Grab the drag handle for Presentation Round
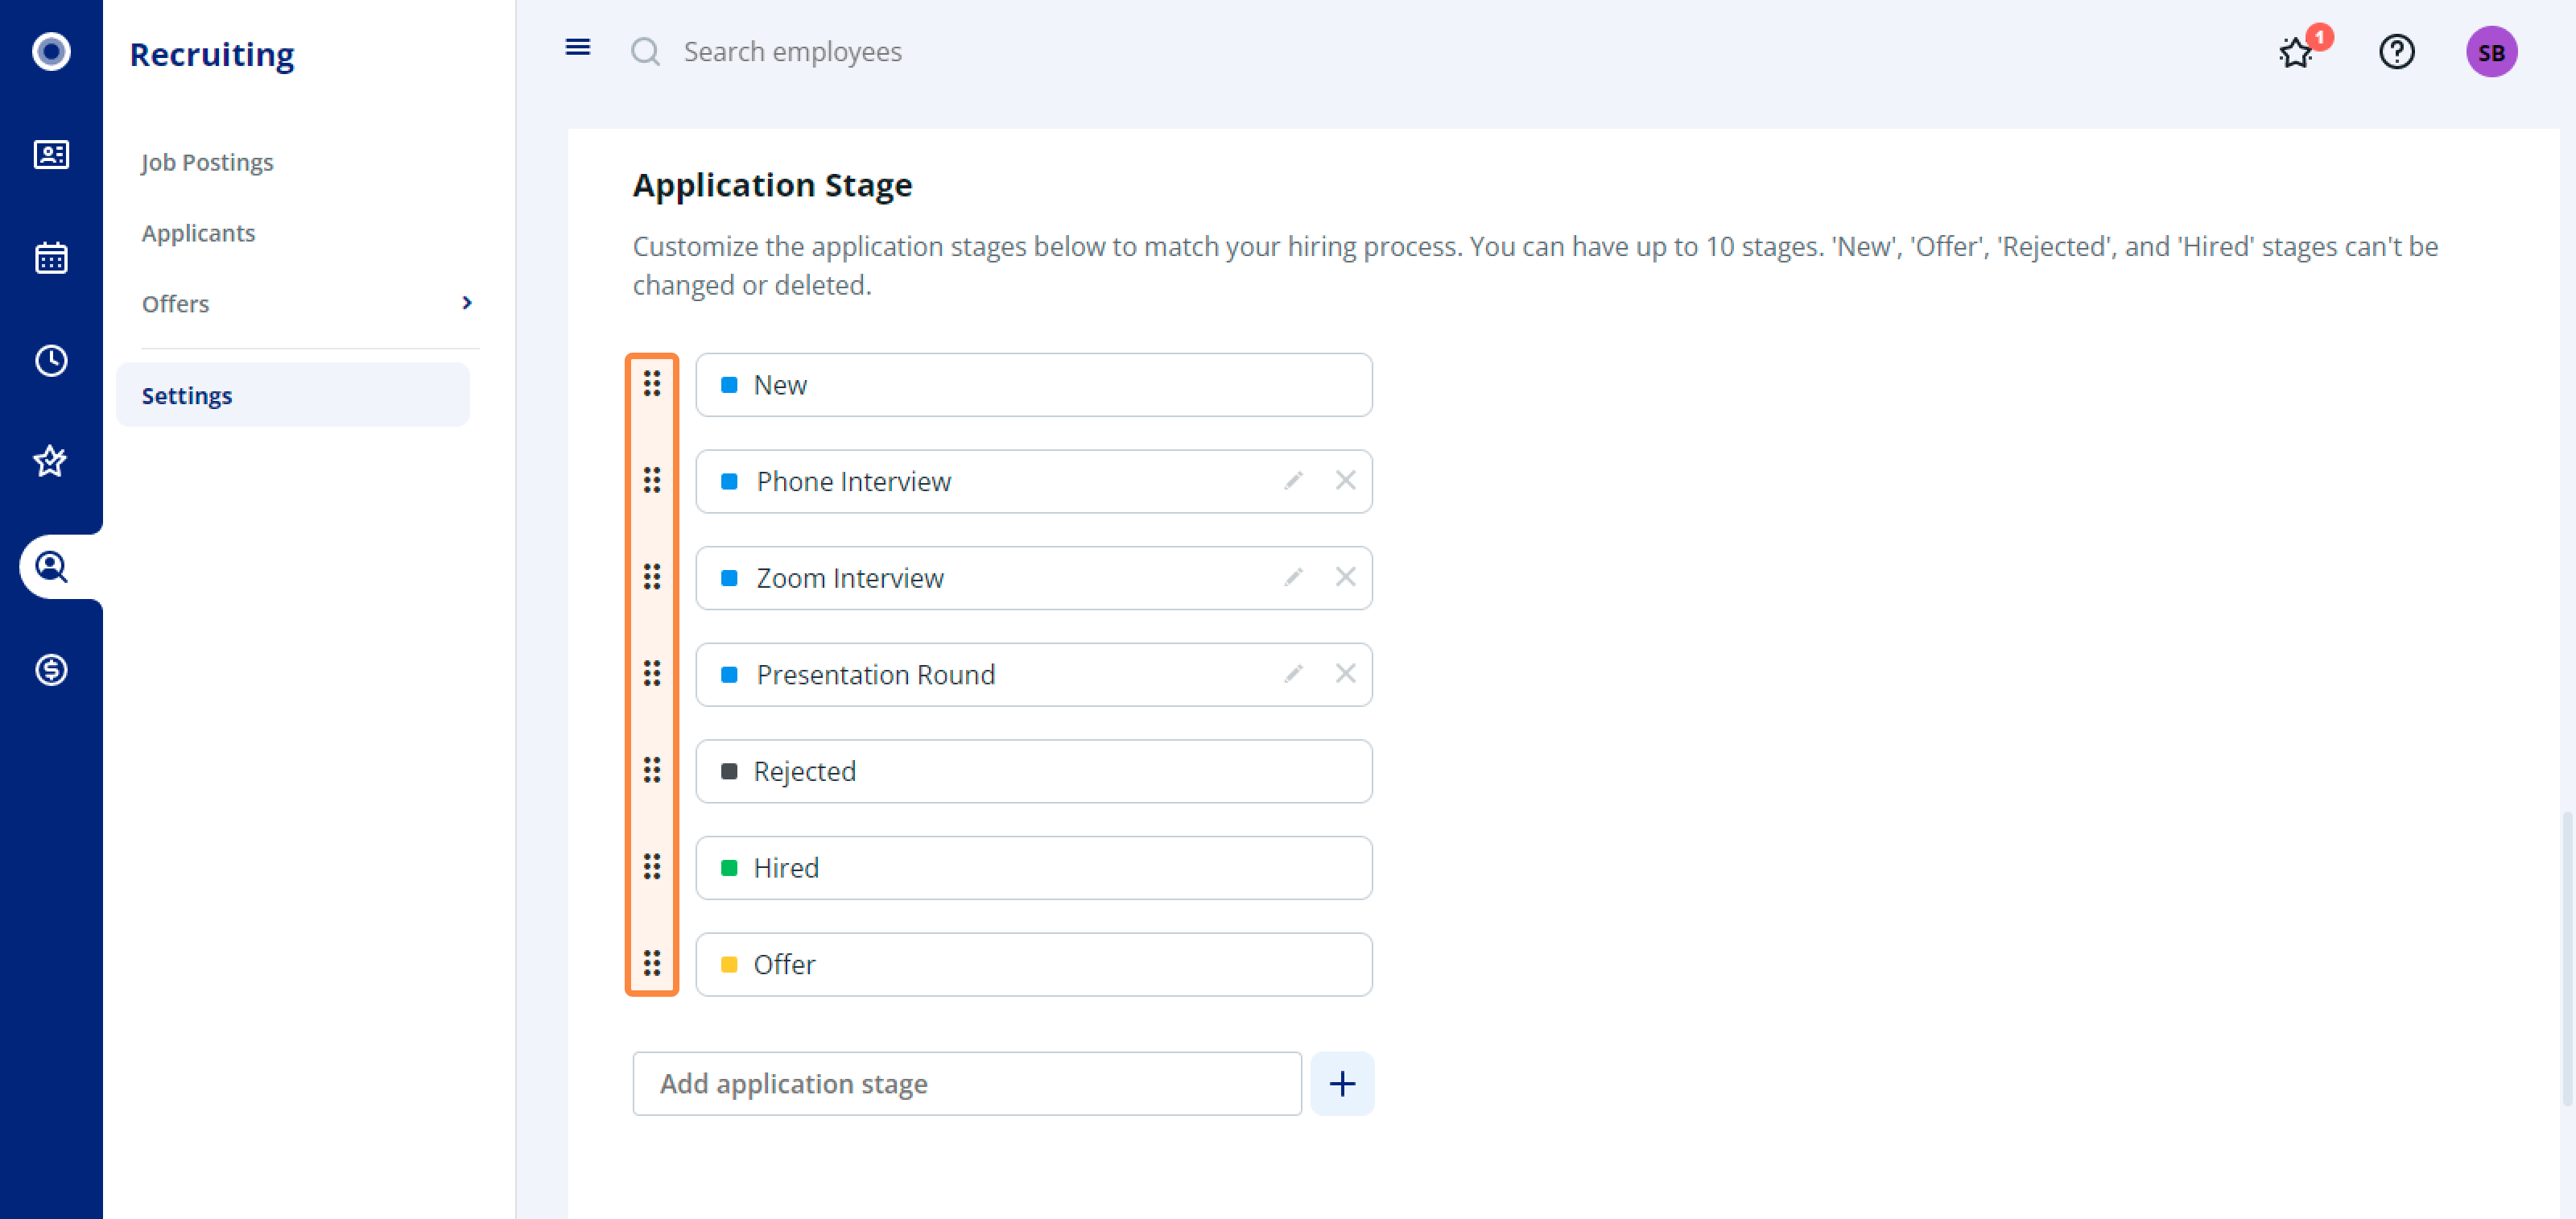Image resolution: width=2576 pixels, height=1219 pixels. (652, 674)
